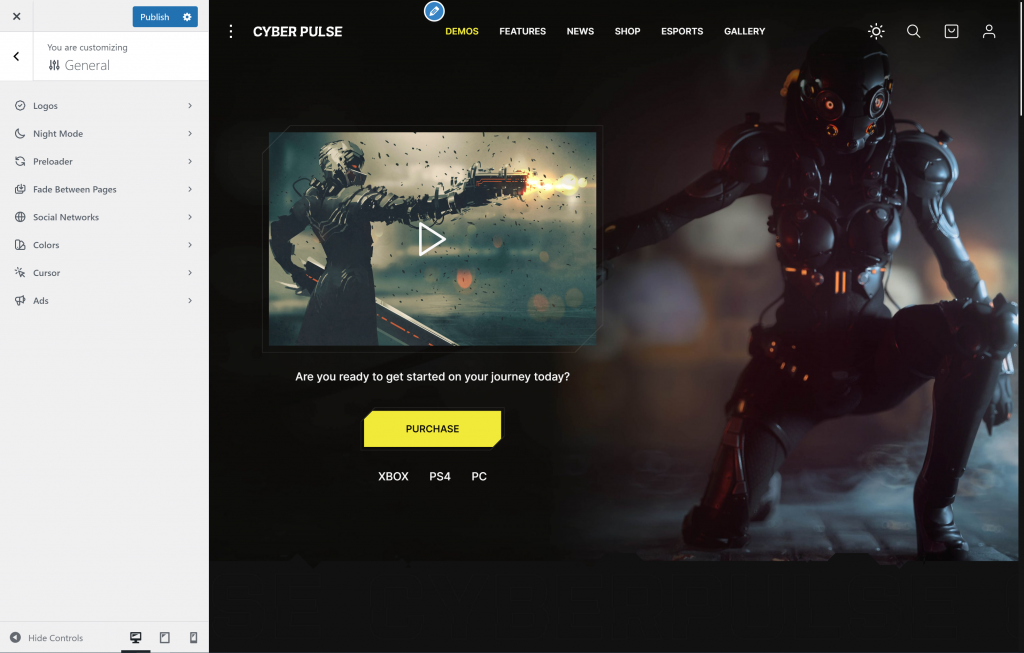Open the DEMOS menu item
The height and width of the screenshot is (653, 1024).
pos(462,31)
